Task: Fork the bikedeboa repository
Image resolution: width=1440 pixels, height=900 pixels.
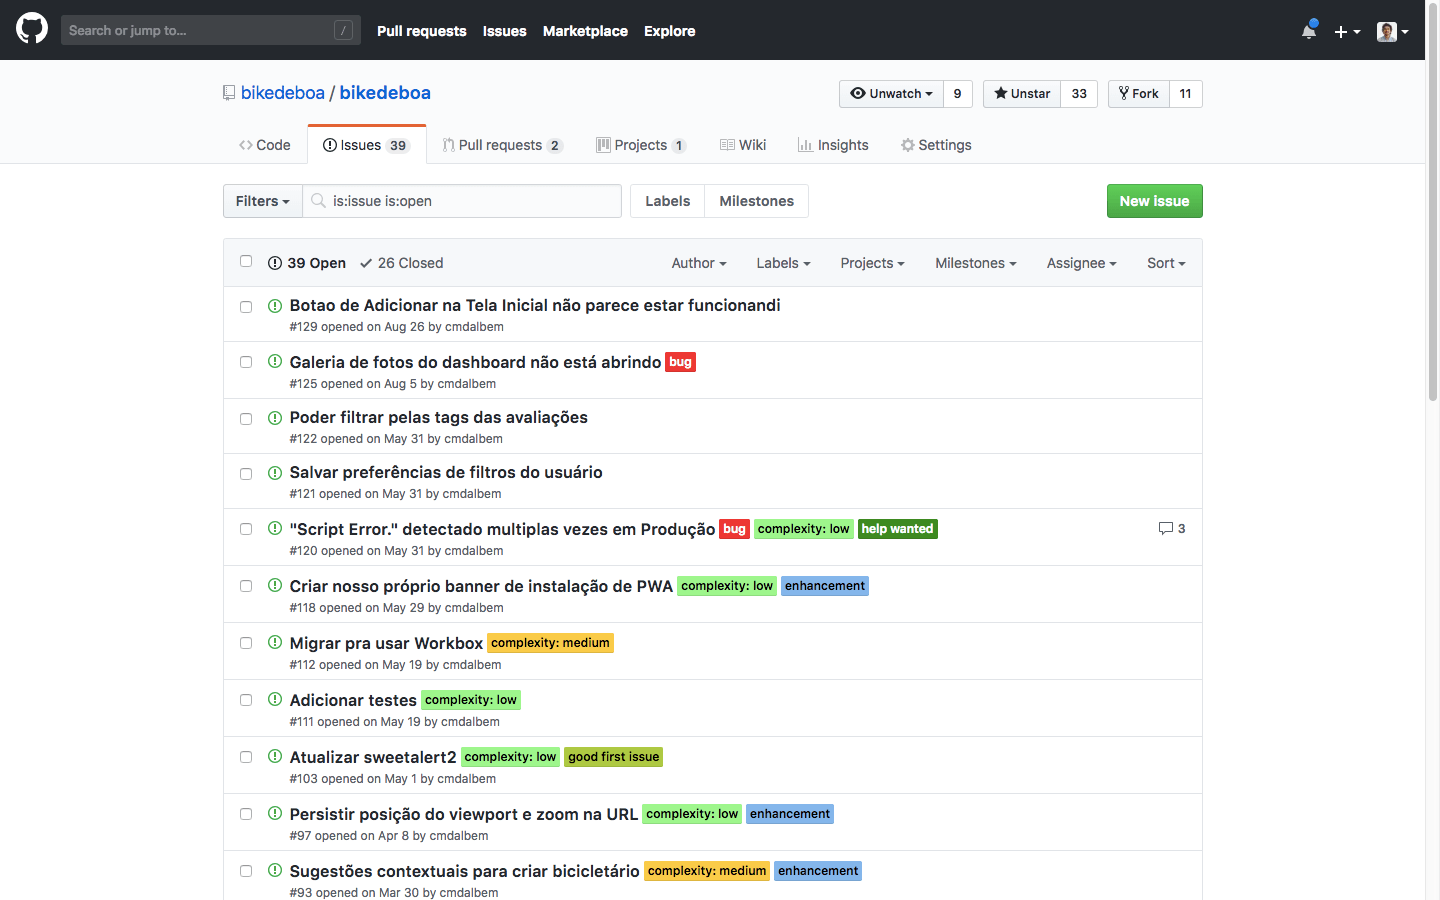Action: coord(1139,94)
